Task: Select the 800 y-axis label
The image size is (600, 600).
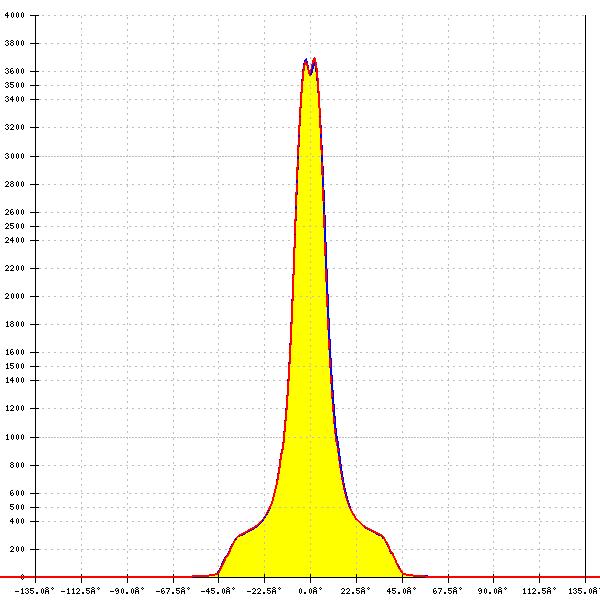Action: (17, 465)
